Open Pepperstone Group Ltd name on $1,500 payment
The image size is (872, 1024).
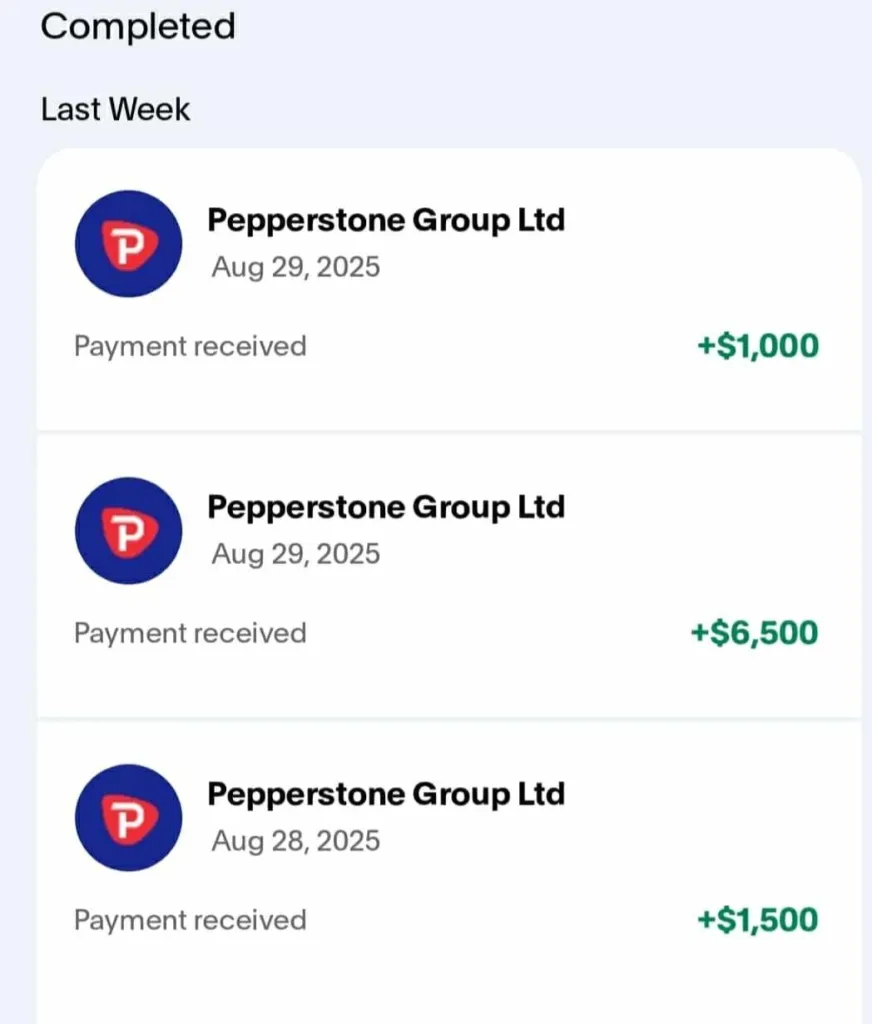tap(385, 793)
